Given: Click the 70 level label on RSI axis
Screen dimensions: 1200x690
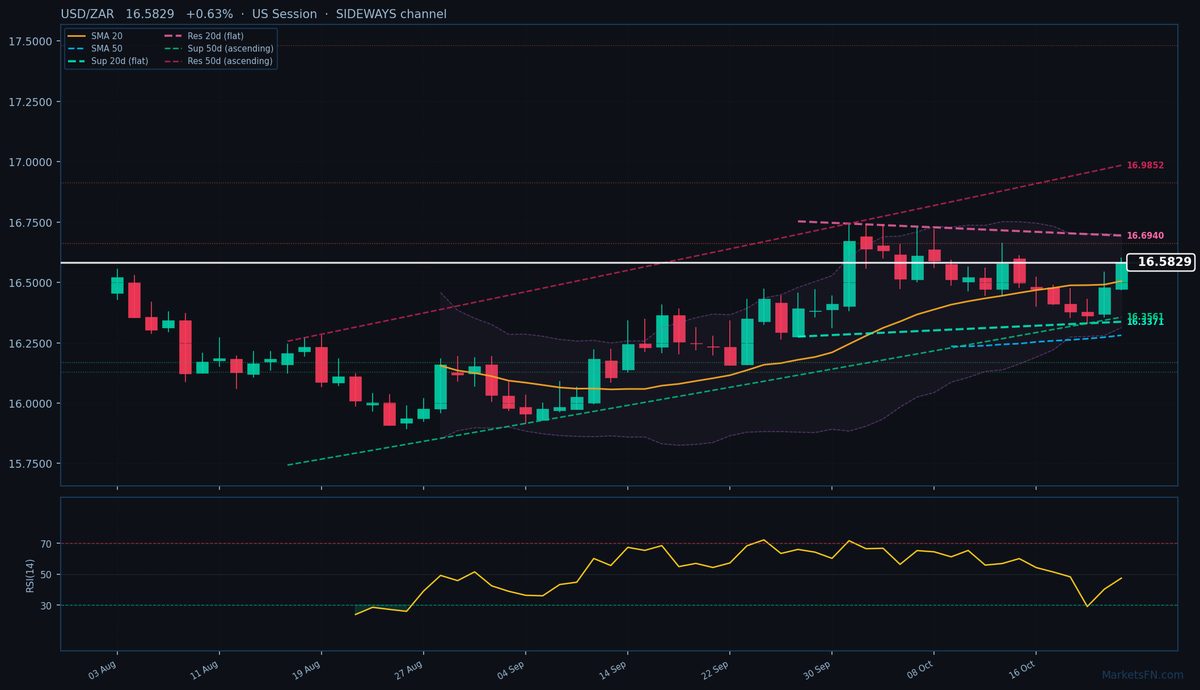Looking at the screenshot, I should 46,544.
